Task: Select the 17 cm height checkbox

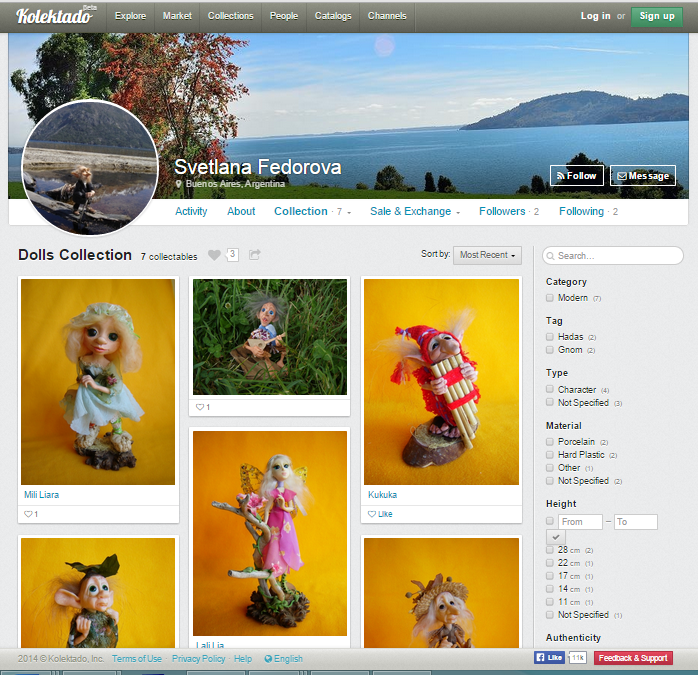Action: tap(550, 576)
